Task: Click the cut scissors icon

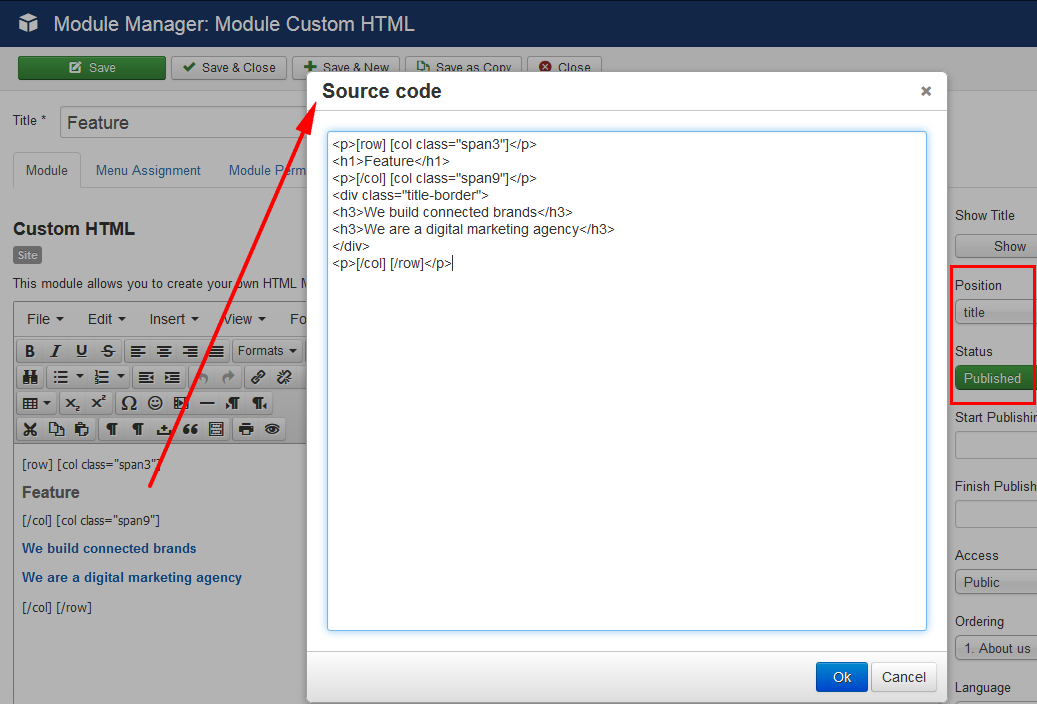Action: point(30,429)
